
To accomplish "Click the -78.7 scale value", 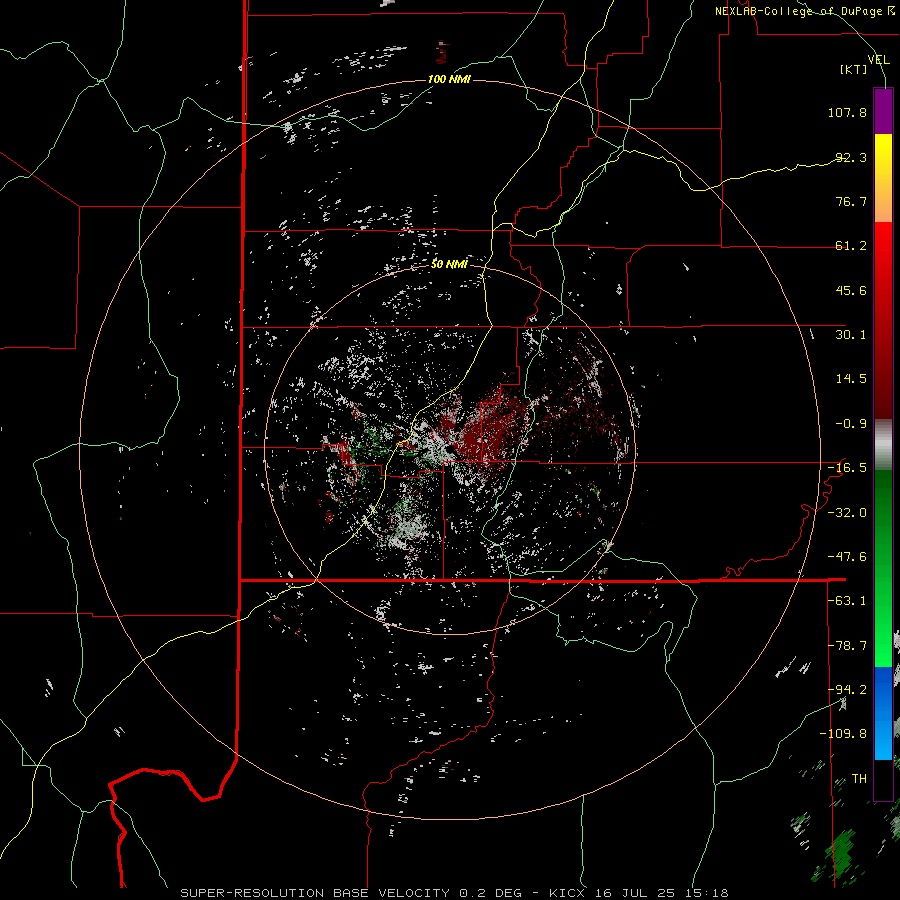I will coord(847,646).
